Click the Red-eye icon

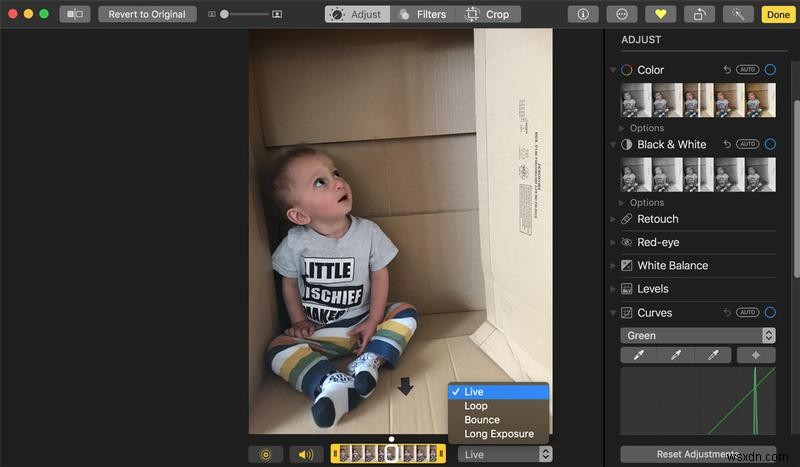[627, 242]
